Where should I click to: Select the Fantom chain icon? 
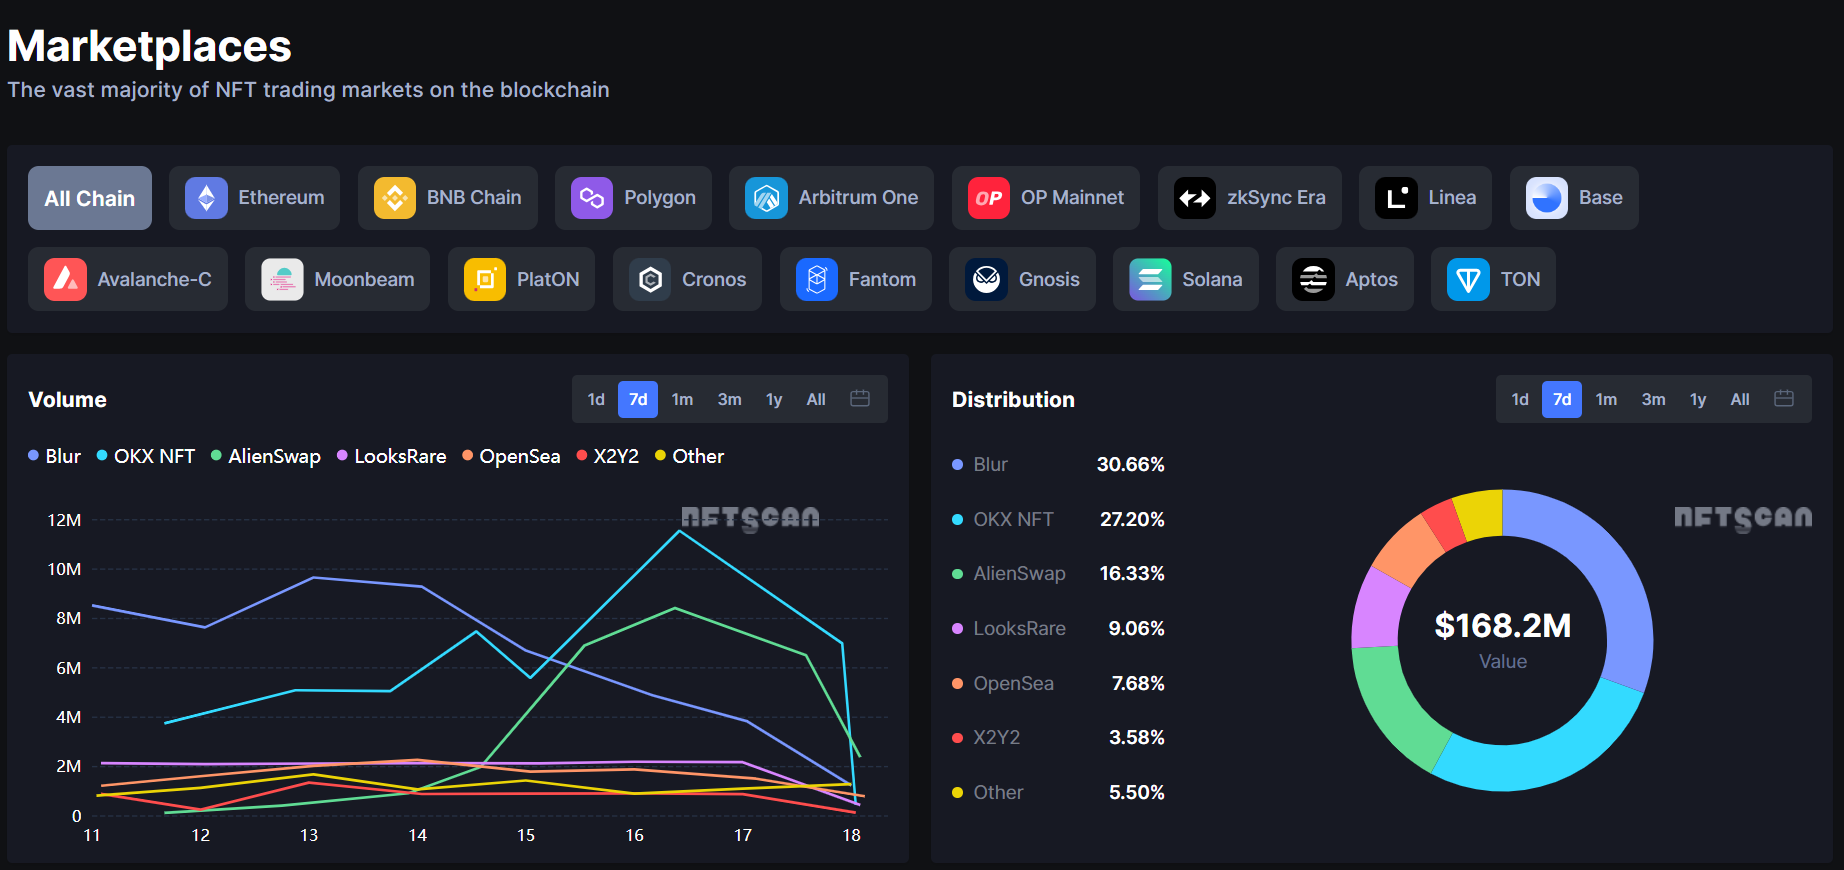pos(817,279)
